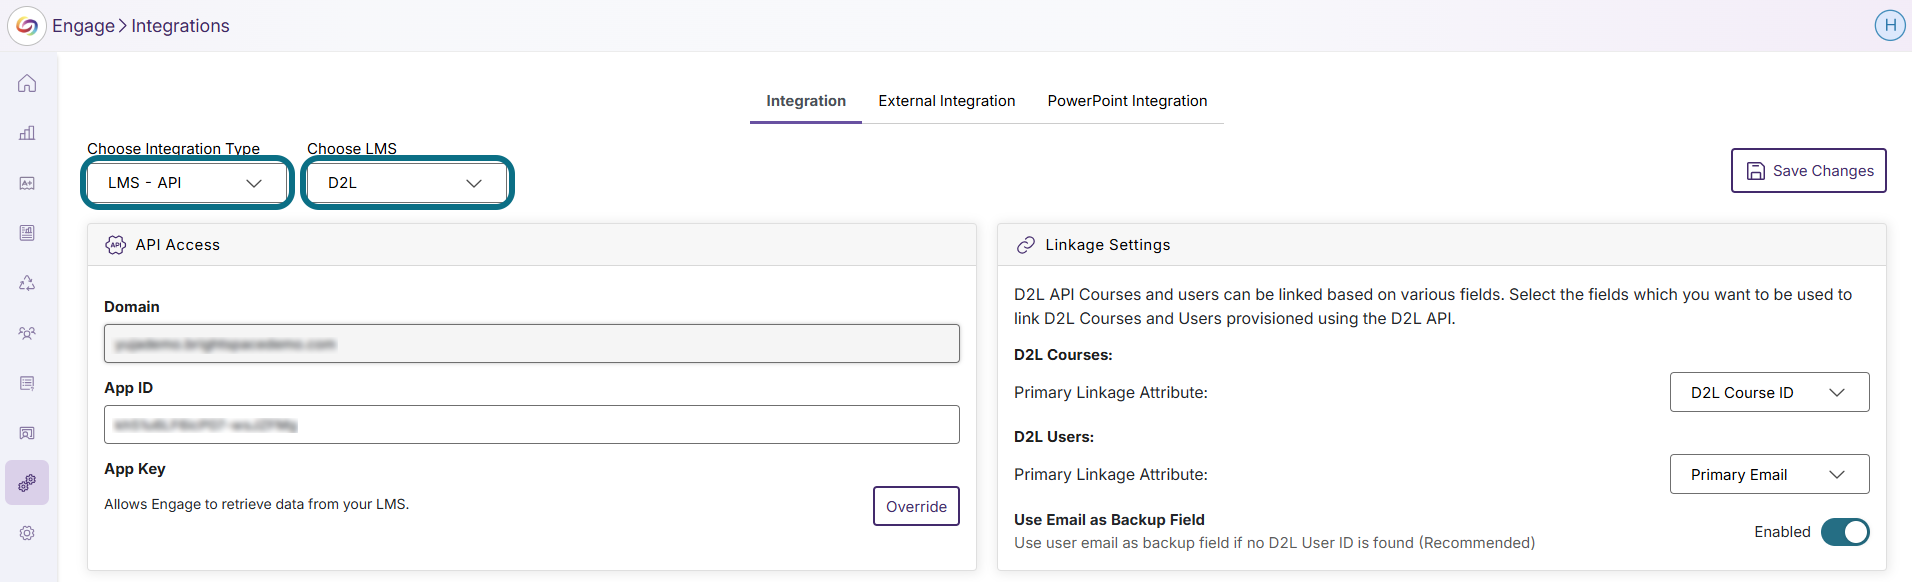Viewport: 1912px width, 582px height.
Task: Open the Home icon in sidebar
Action: point(27,83)
